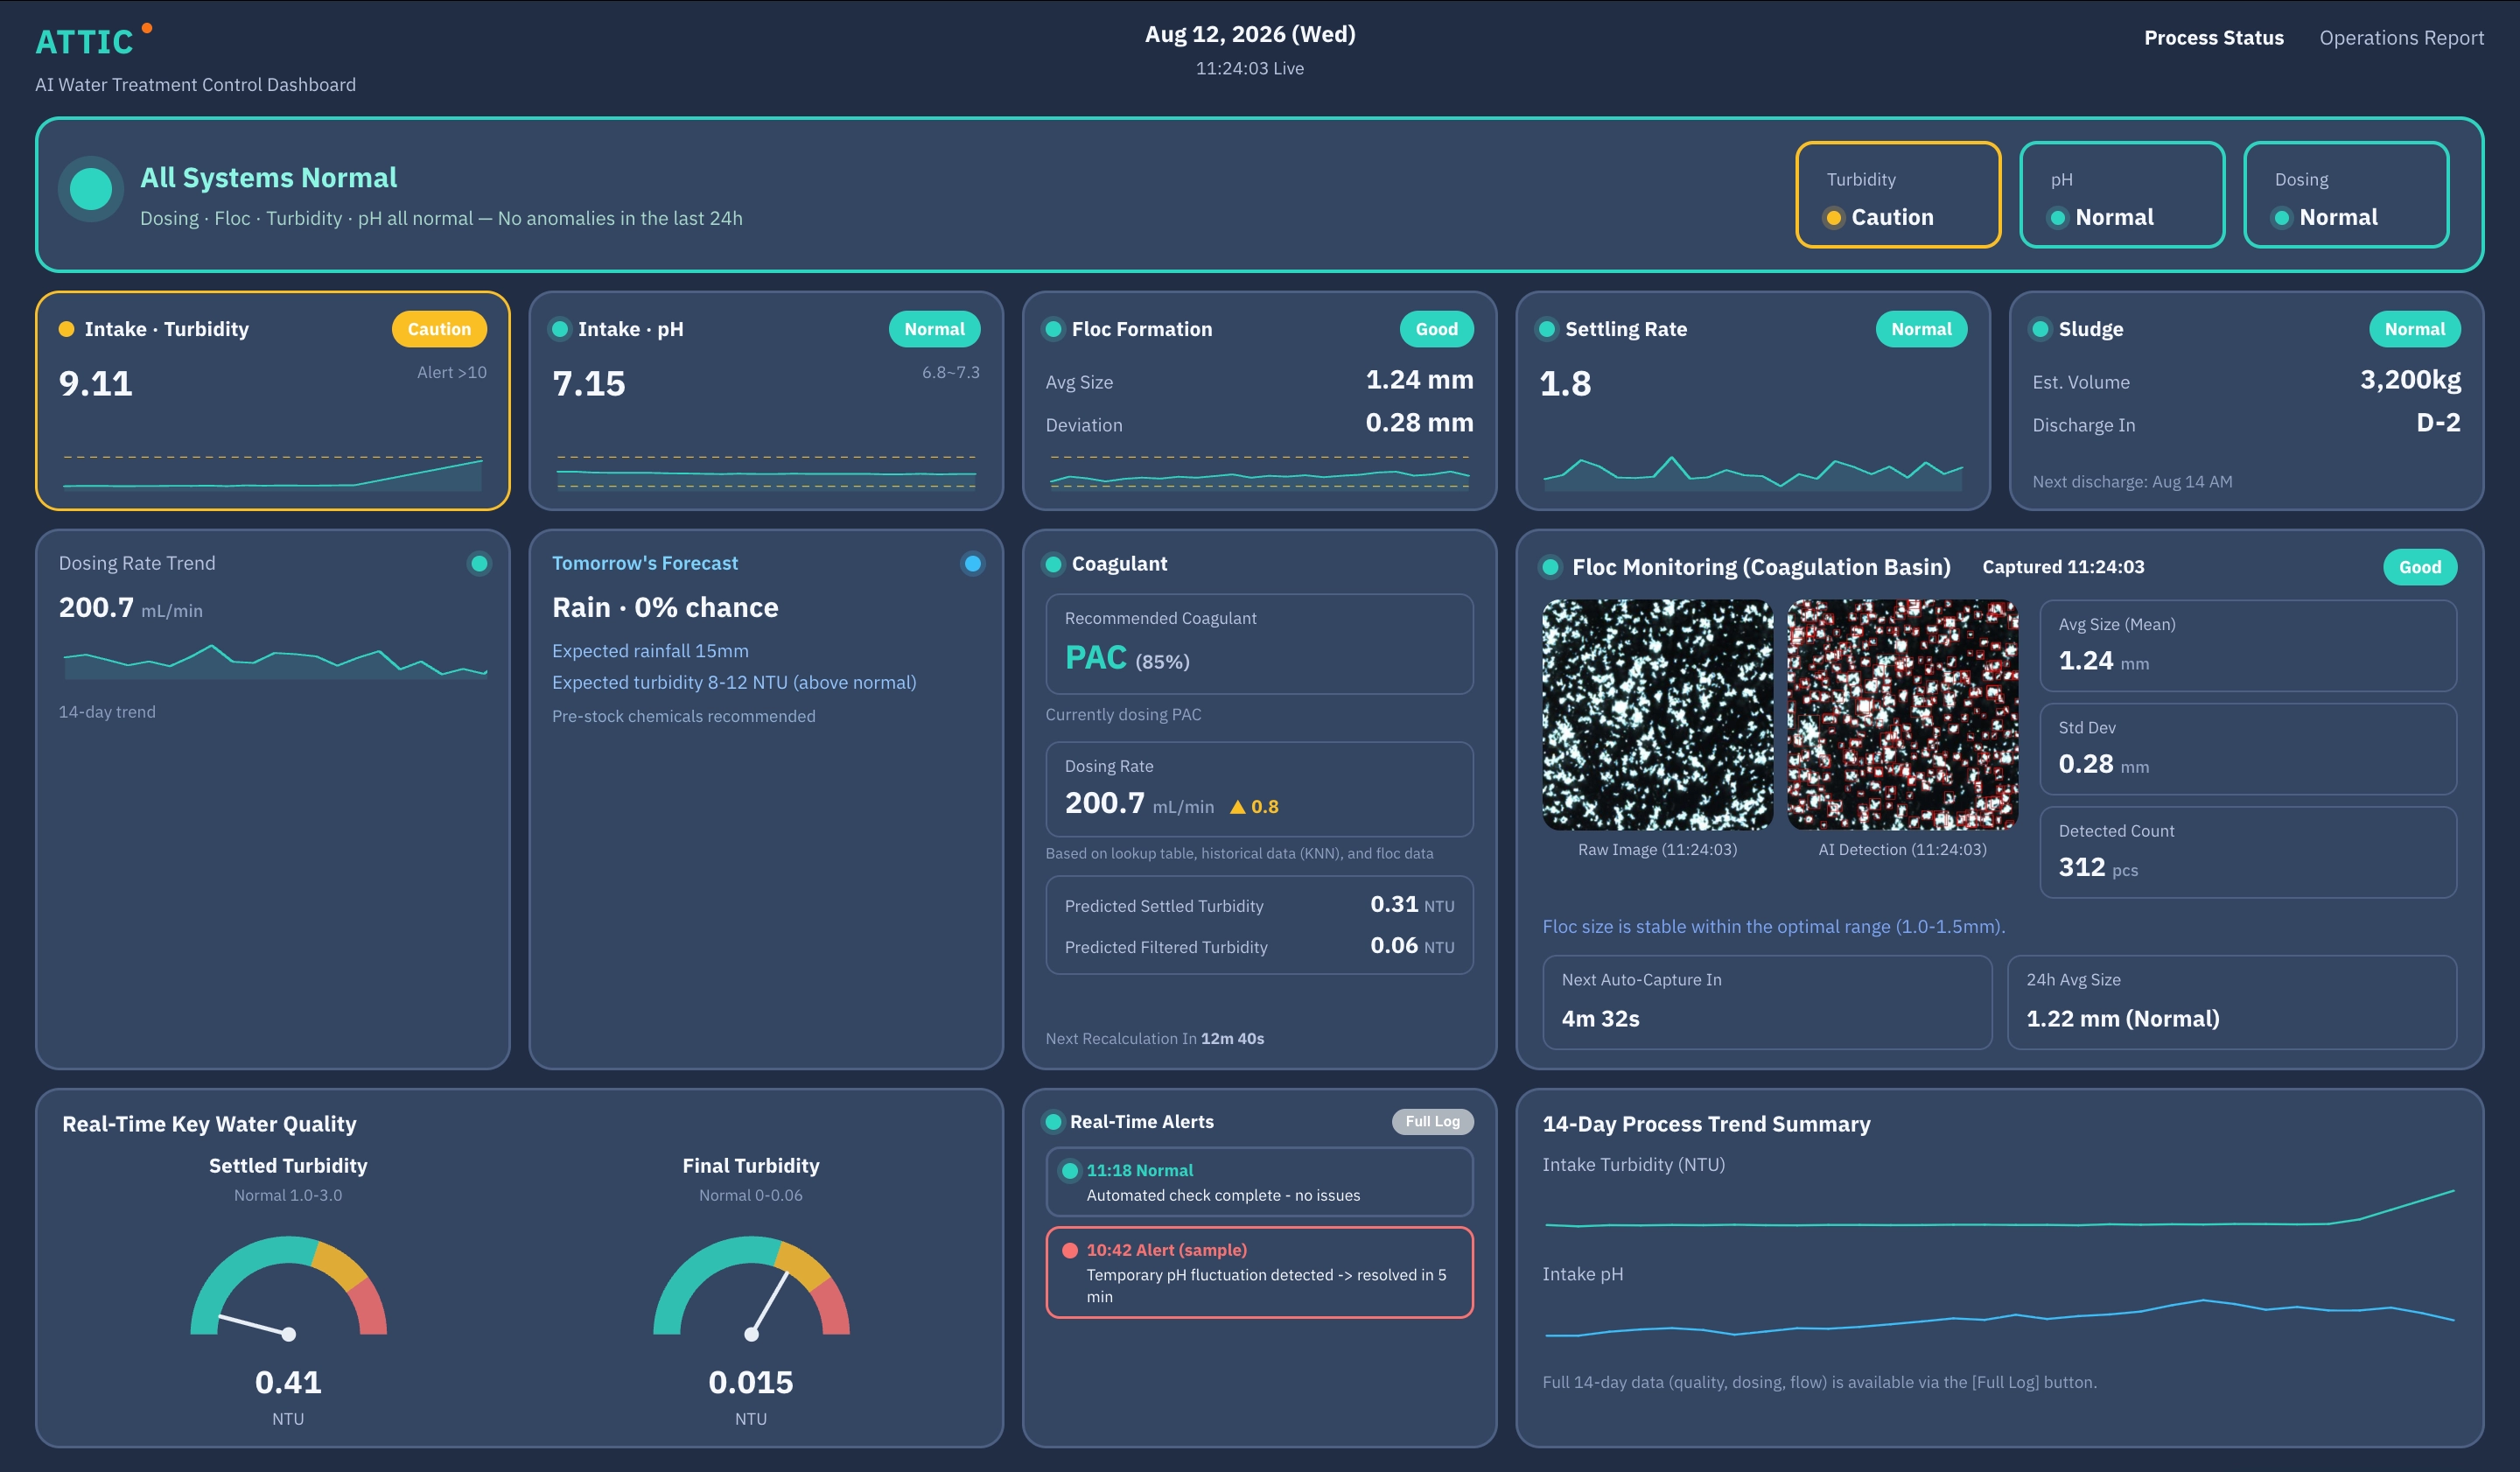
Task: Click the Caution badge on Intake Turbidity
Action: coord(439,329)
